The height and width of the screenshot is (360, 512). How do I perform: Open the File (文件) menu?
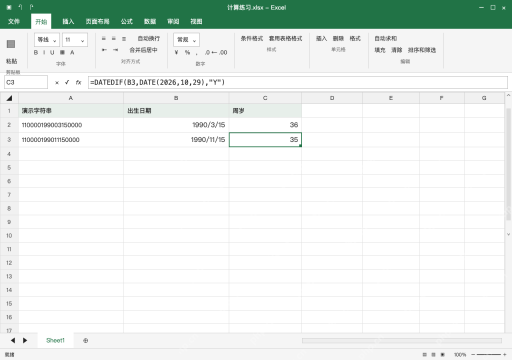point(14,22)
